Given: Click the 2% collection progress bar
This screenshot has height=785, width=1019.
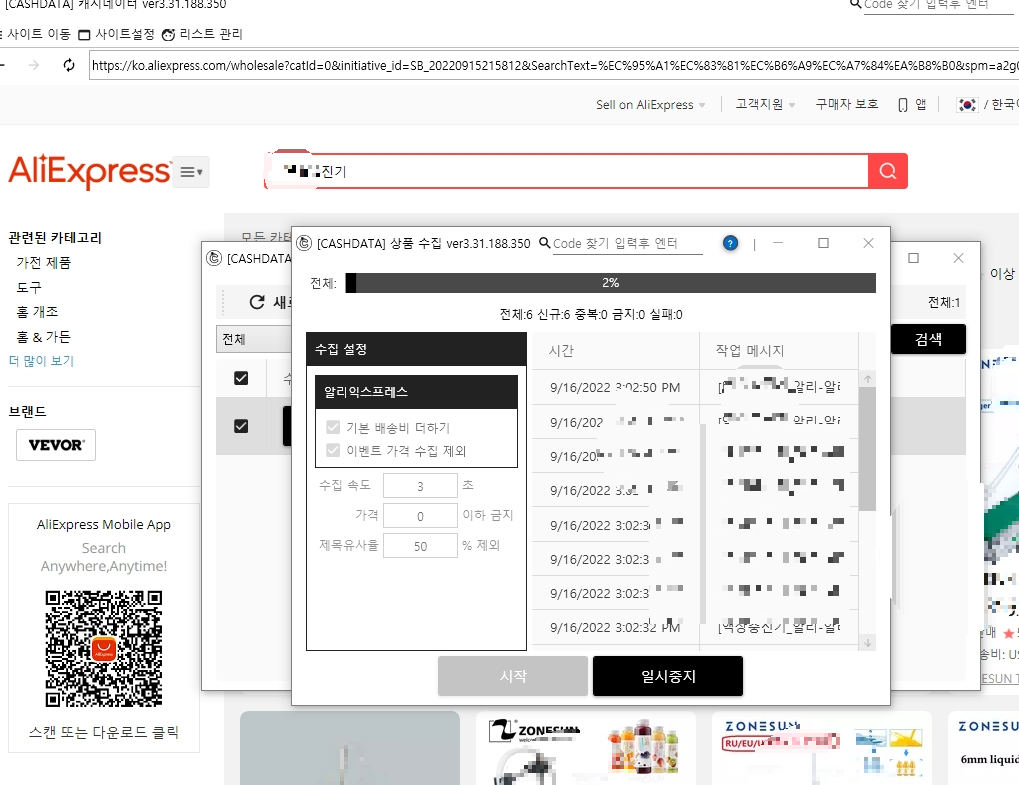Looking at the screenshot, I should 610,283.
